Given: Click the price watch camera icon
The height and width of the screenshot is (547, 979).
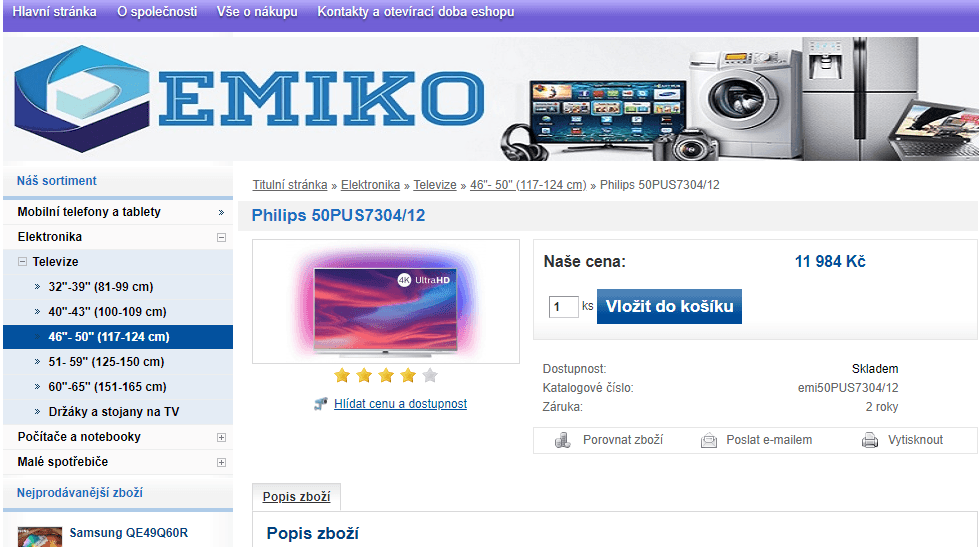Looking at the screenshot, I should coord(320,404).
